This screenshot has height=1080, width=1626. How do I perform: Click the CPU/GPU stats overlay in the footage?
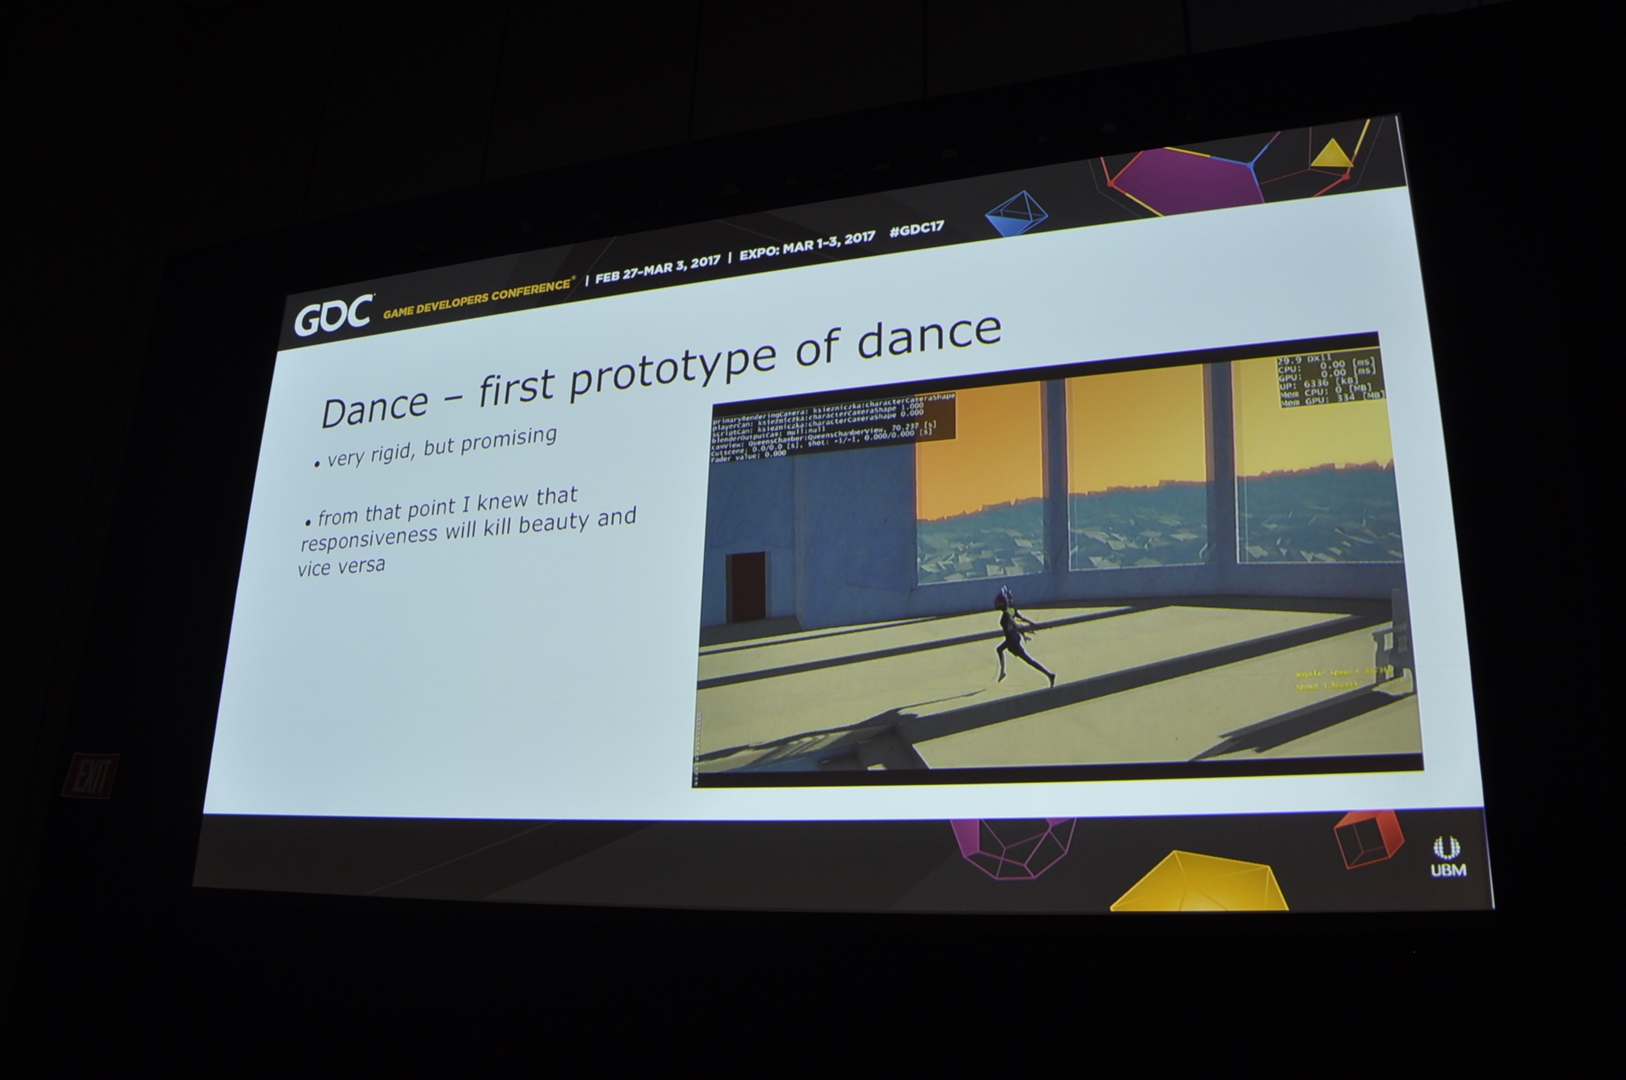pyautogui.click(x=1331, y=380)
